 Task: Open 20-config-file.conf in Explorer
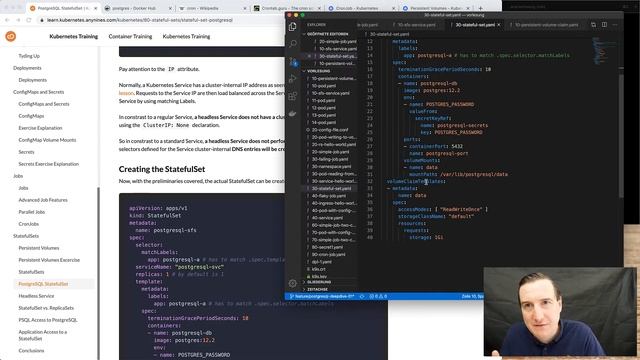[330, 130]
